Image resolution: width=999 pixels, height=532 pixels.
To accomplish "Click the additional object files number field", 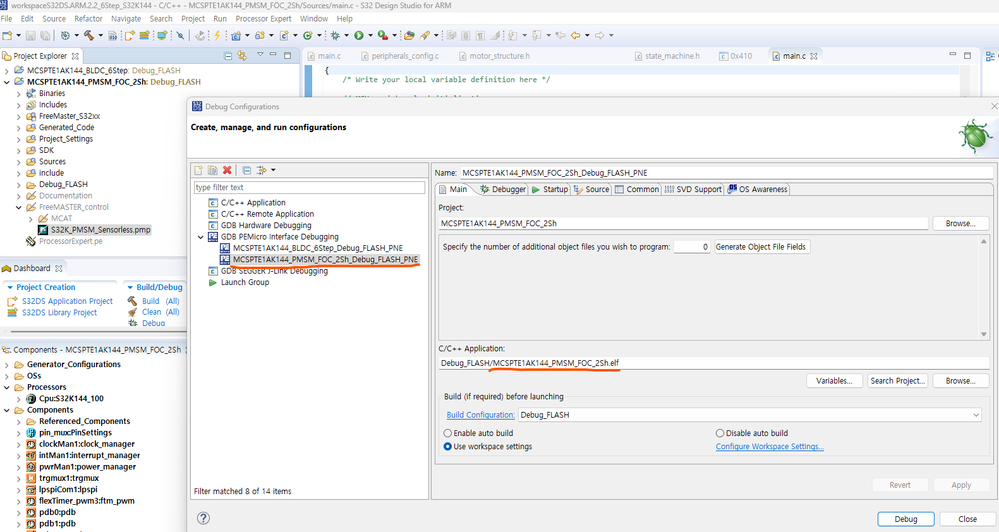I will (x=691, y=247).
